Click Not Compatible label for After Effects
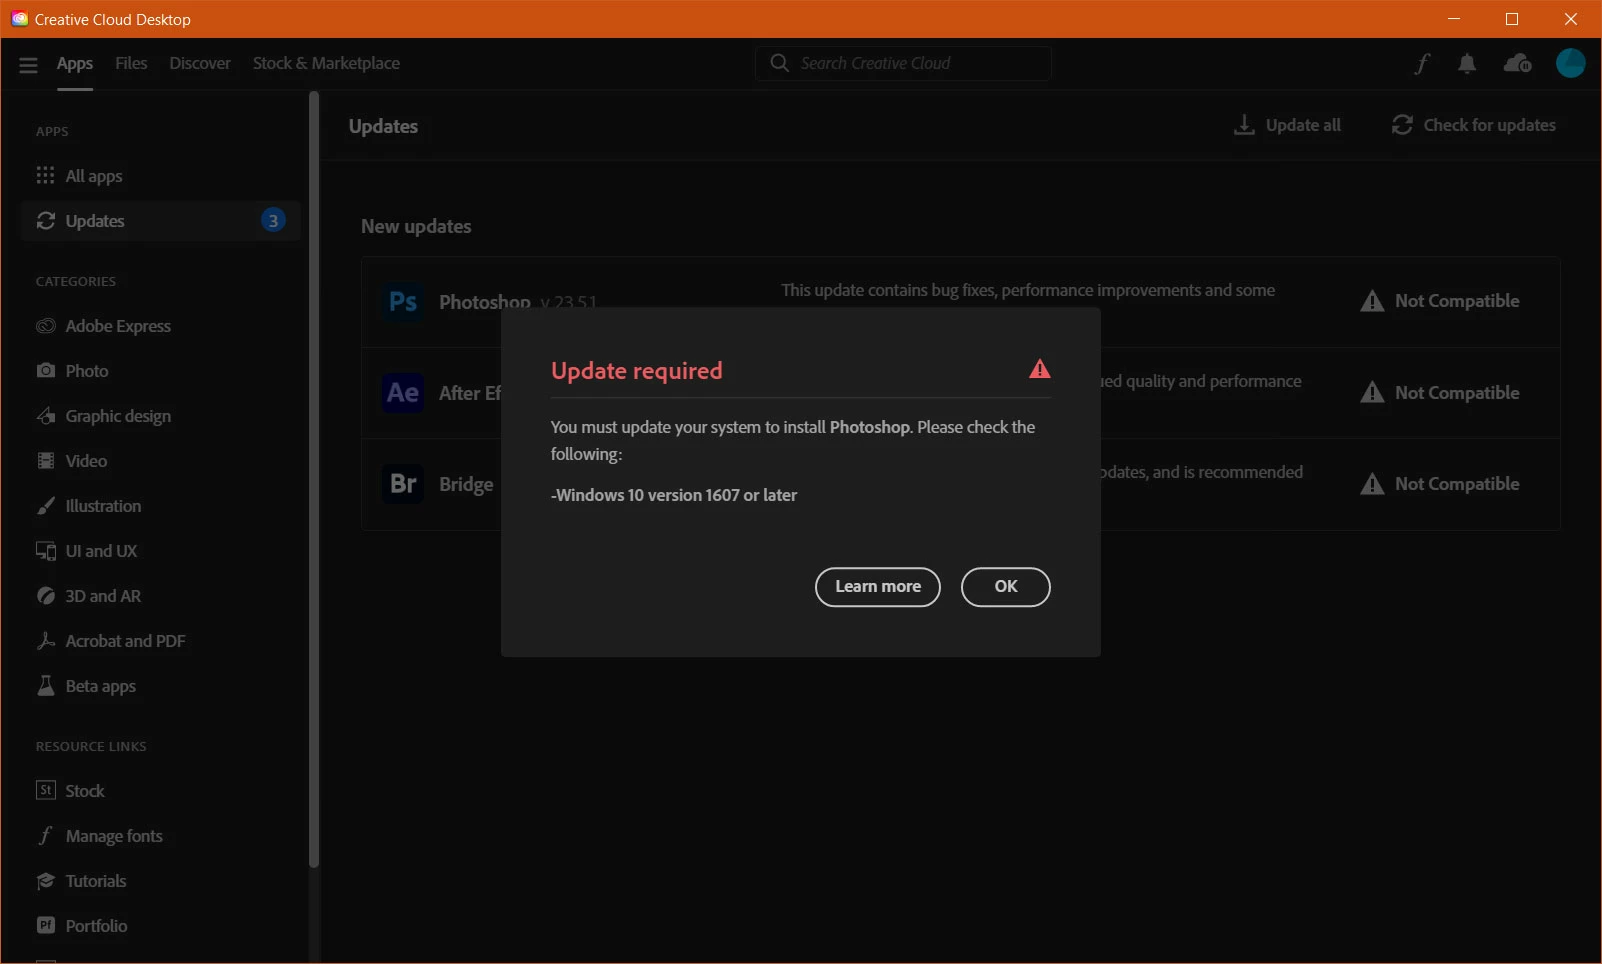 [x=1457, y=393]
